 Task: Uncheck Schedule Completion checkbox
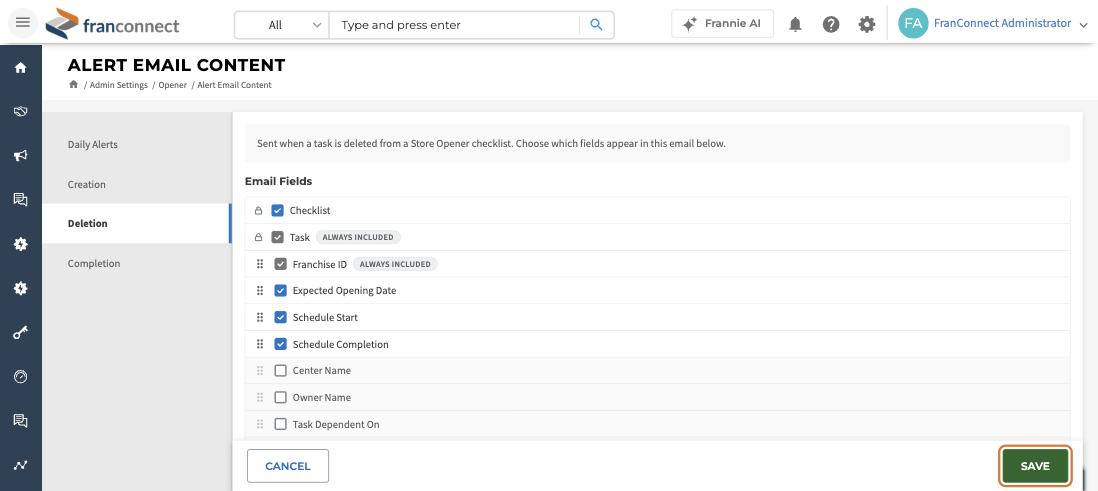pos(280,344)
